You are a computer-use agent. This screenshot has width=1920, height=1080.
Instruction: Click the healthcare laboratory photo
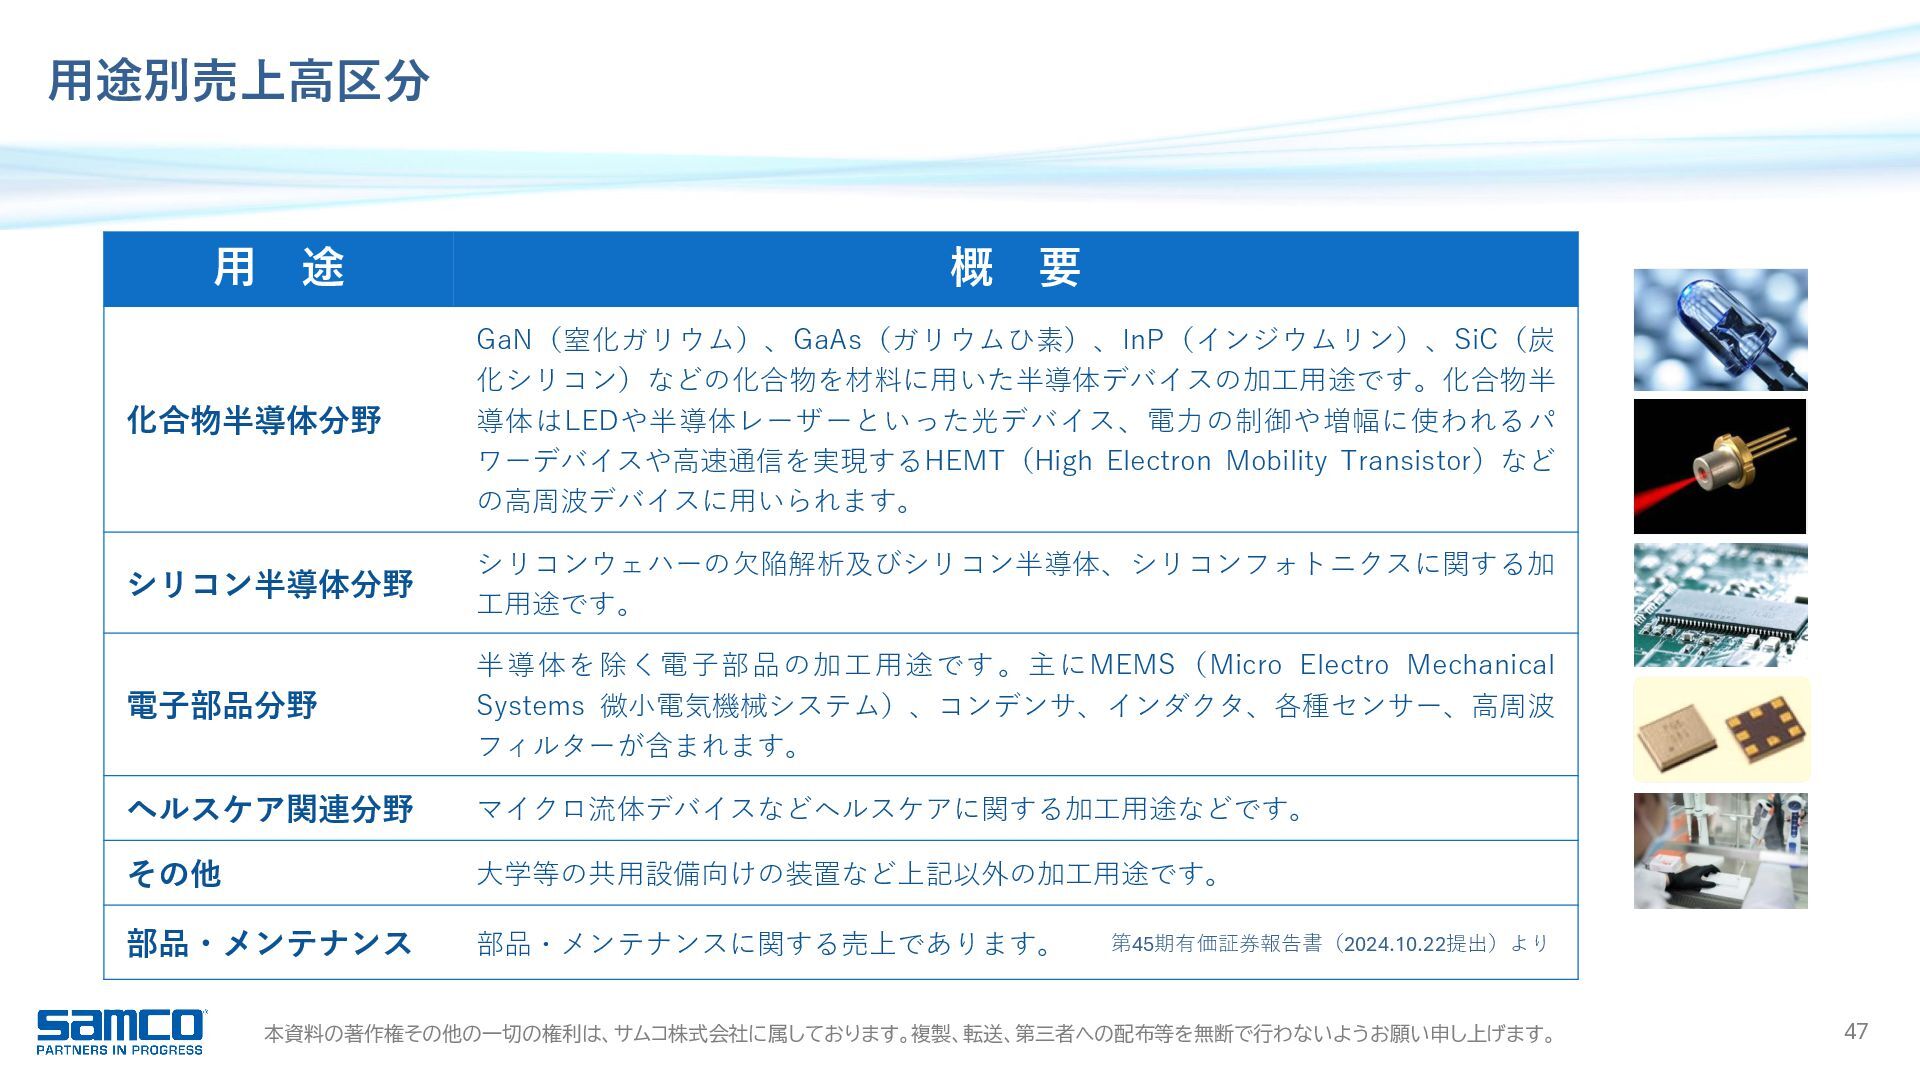click(1720, 851)
